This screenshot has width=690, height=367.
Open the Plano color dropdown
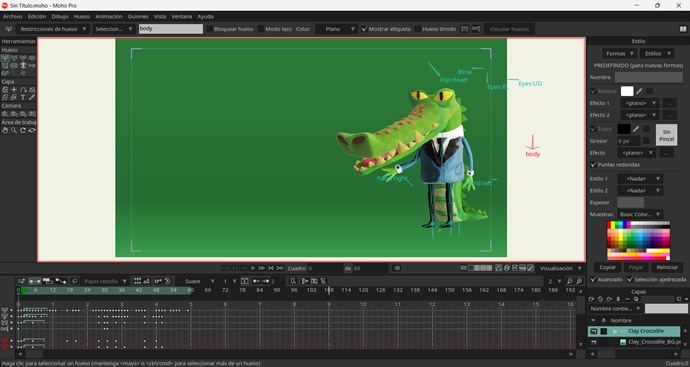coord(336,29)
